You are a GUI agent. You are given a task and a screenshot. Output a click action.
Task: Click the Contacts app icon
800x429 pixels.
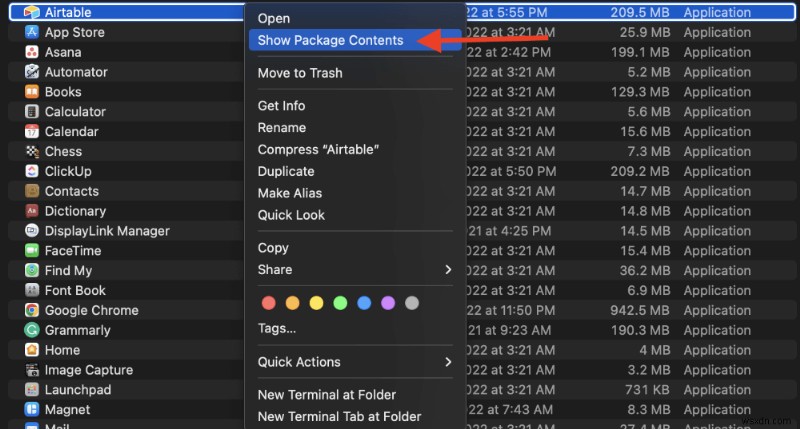point(32,191)
